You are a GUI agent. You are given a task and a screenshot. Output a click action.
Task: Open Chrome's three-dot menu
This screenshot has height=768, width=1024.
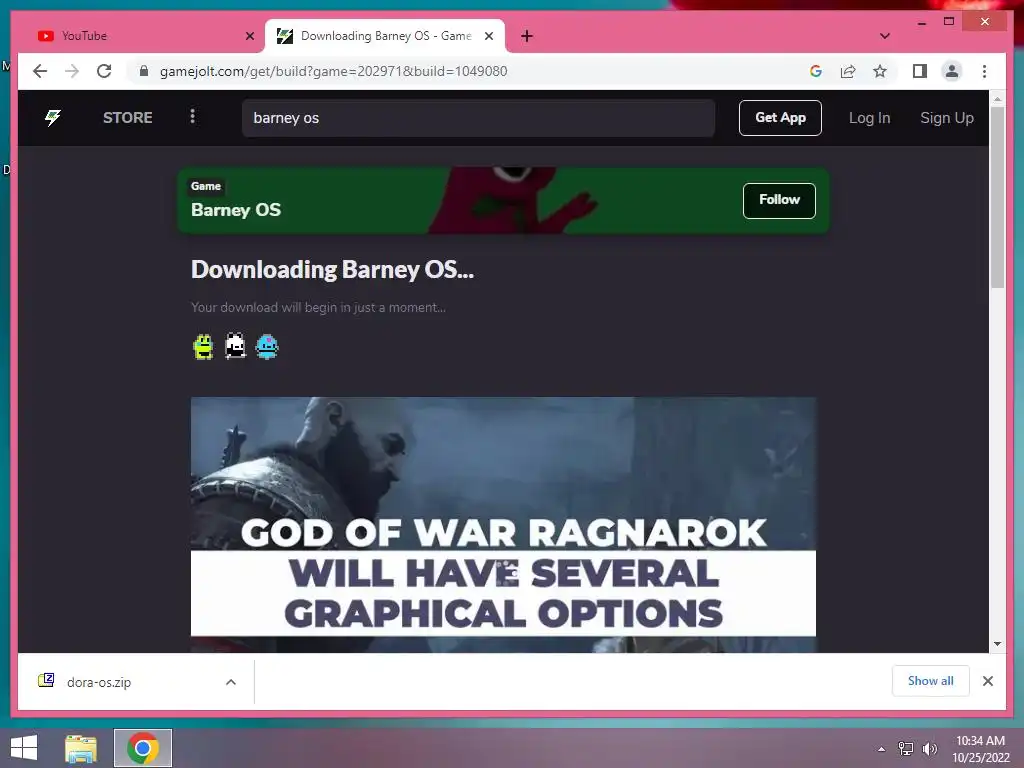tap(984, 71)
